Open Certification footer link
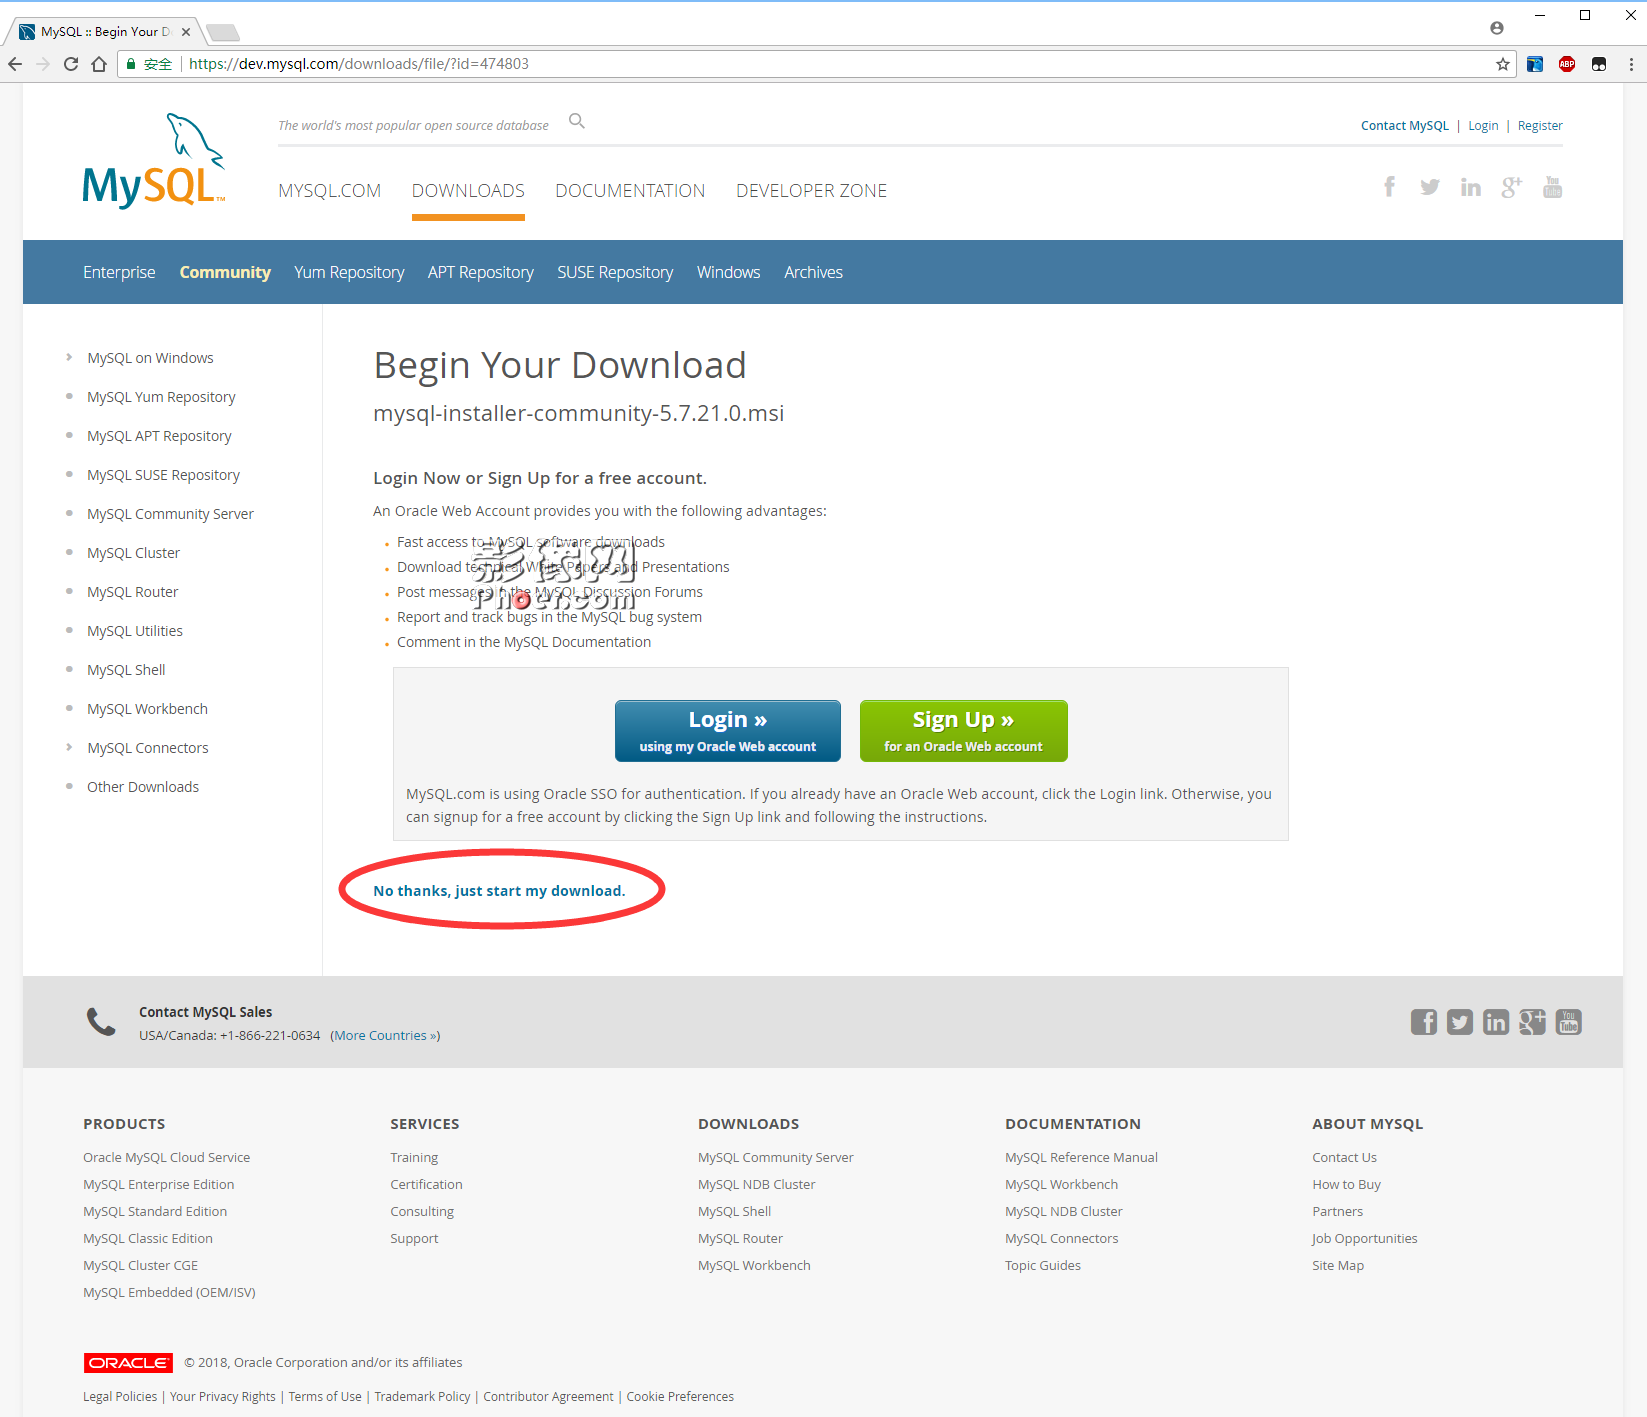This screenshot has width=1647, height=1417. (x=426, y=1185)
